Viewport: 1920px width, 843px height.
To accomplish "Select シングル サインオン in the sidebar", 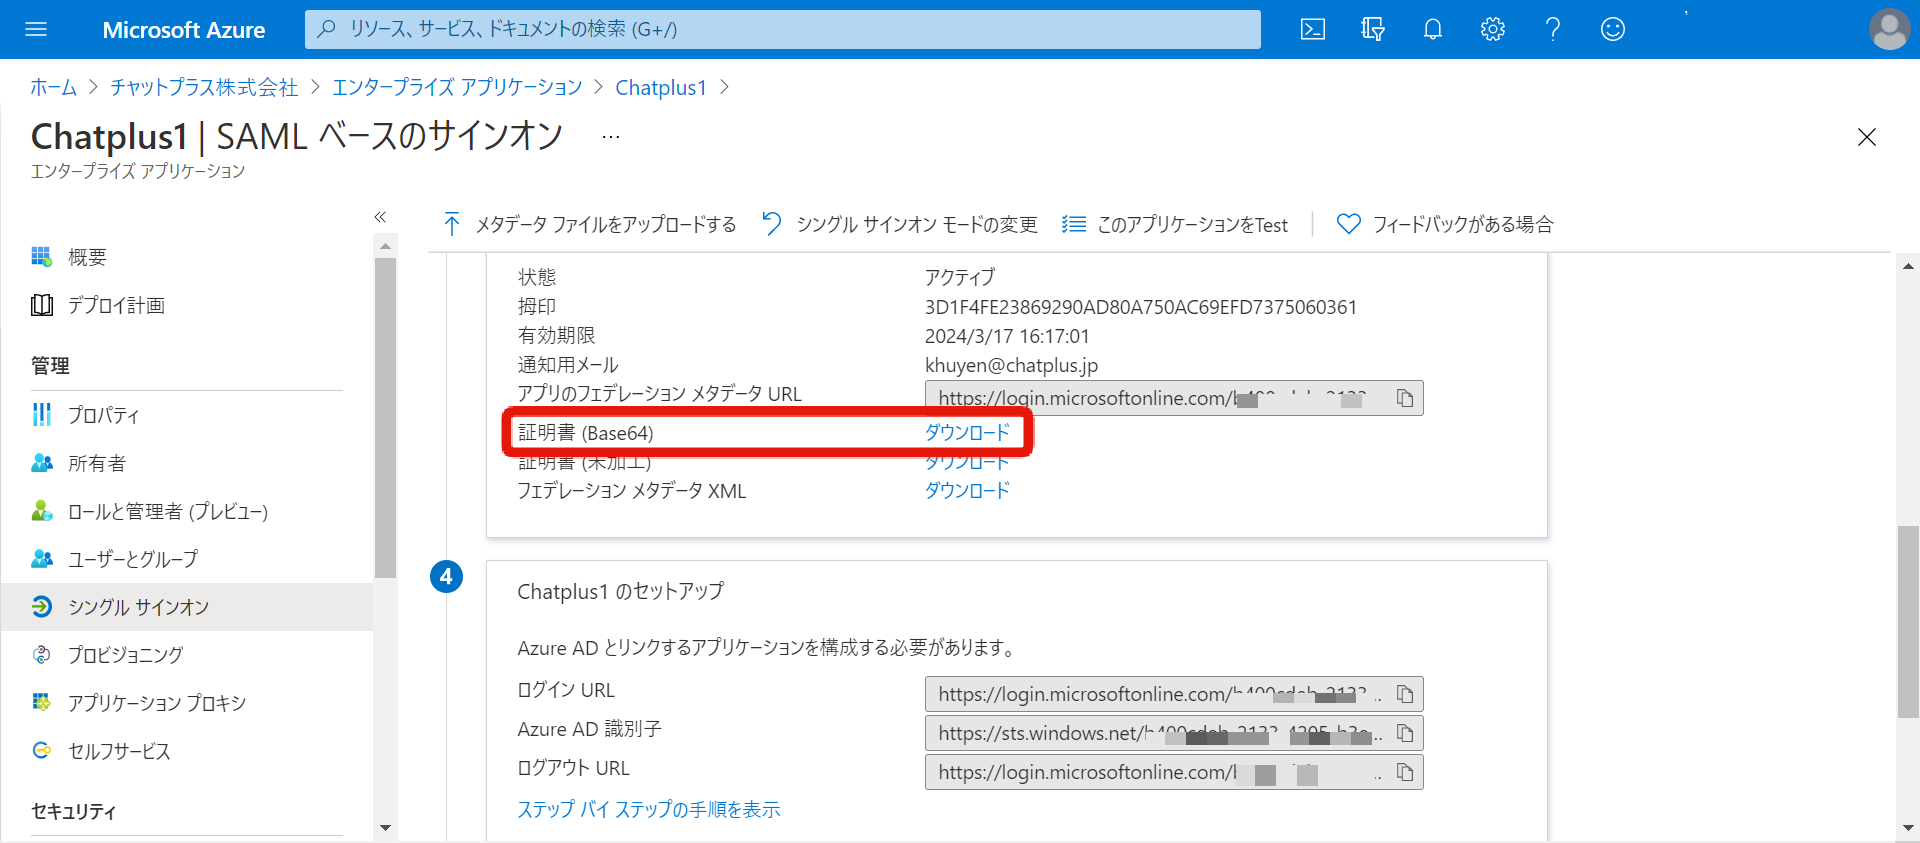I will 186,607.
